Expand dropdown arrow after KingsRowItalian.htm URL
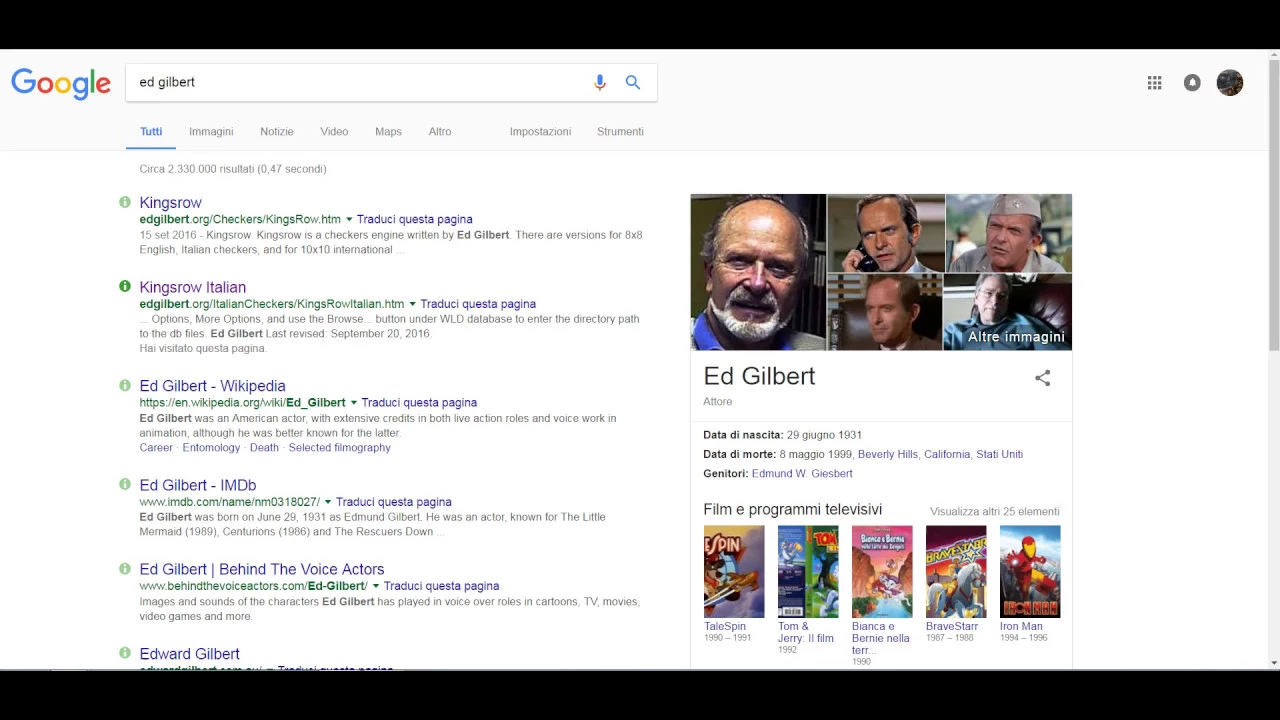The image size is (1280, 720). pos(413,304)
